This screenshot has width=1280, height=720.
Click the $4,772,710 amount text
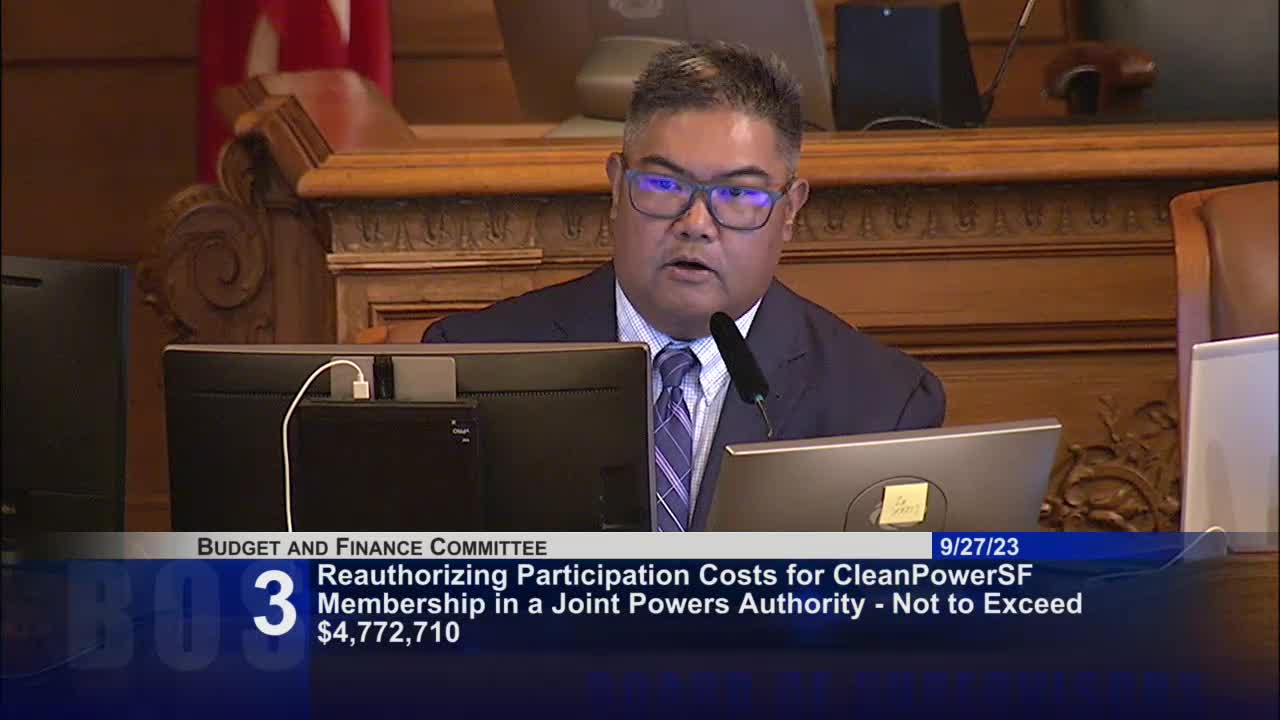[386, 631]
